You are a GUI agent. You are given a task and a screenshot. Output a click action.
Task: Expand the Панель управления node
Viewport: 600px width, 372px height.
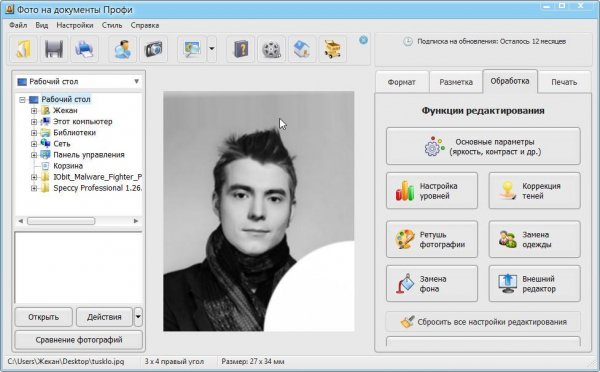click(x=34, y=155)
